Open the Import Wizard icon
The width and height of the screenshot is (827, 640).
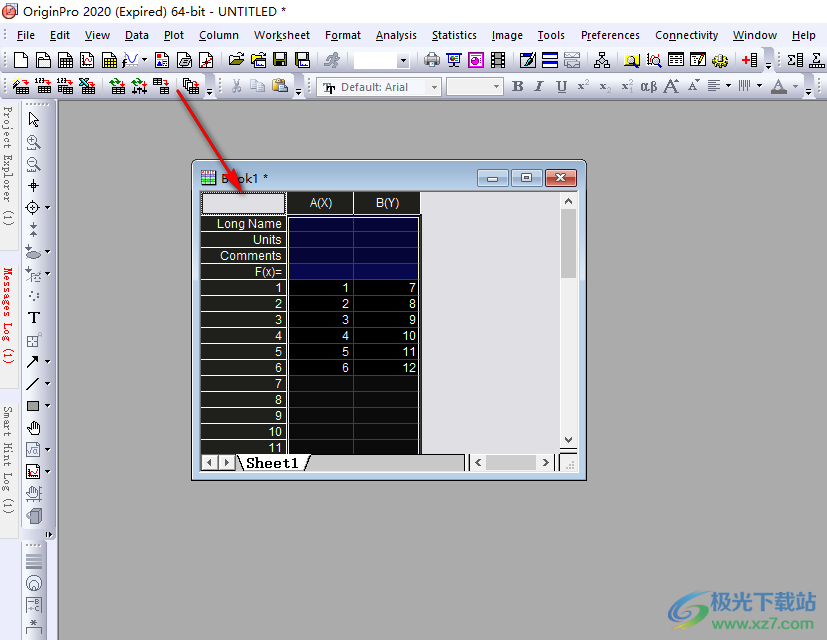[x=21, y=86]
